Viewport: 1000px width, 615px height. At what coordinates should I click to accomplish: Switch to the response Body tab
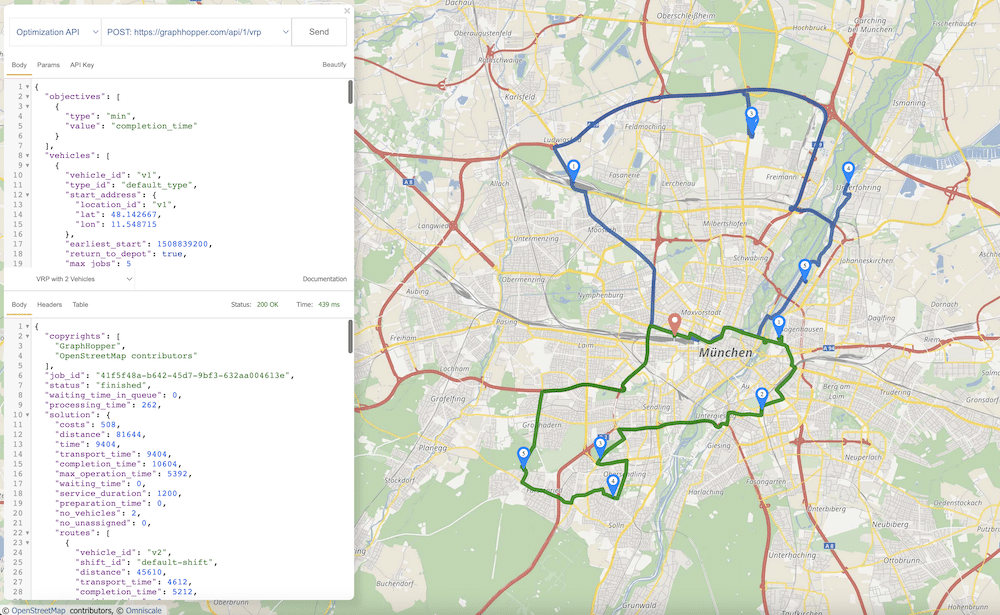coord(19,305)
